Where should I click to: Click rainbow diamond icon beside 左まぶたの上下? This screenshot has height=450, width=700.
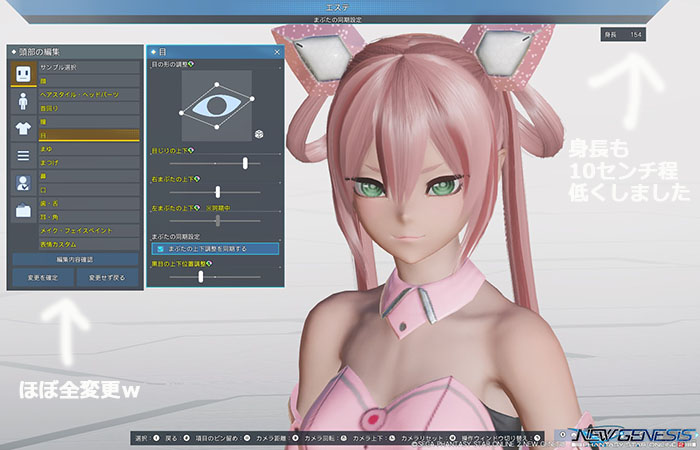point(197,208)
